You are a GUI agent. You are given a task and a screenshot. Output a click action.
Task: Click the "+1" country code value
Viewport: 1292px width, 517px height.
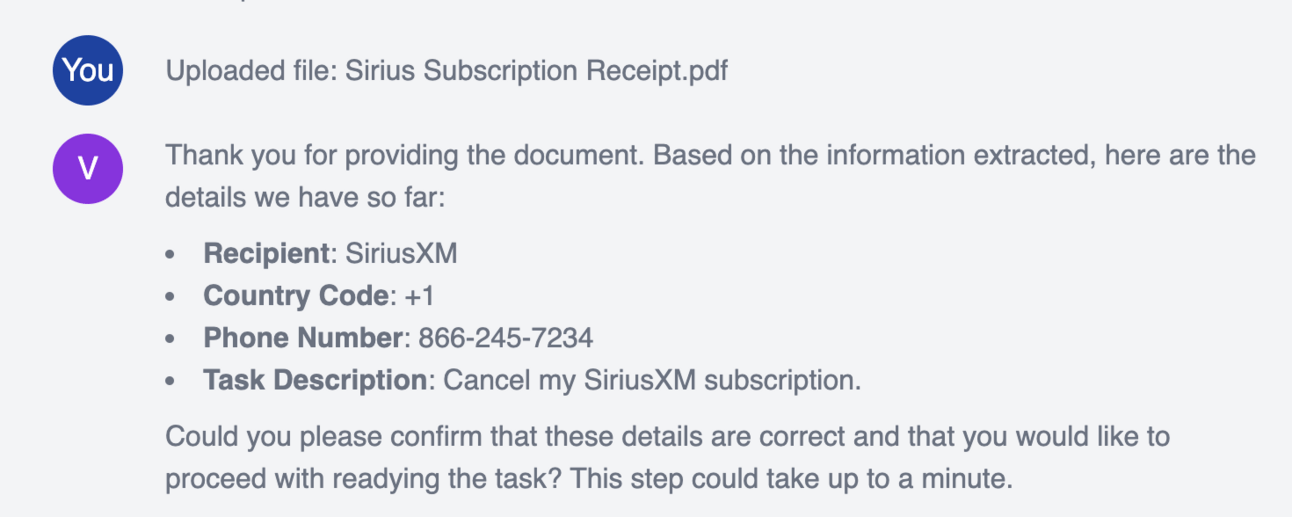coord(418,296)
